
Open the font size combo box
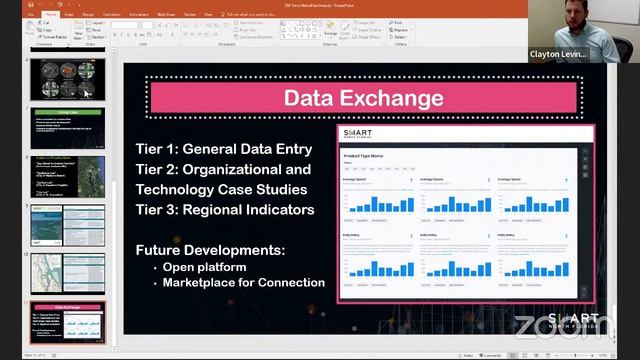(148, 25)
